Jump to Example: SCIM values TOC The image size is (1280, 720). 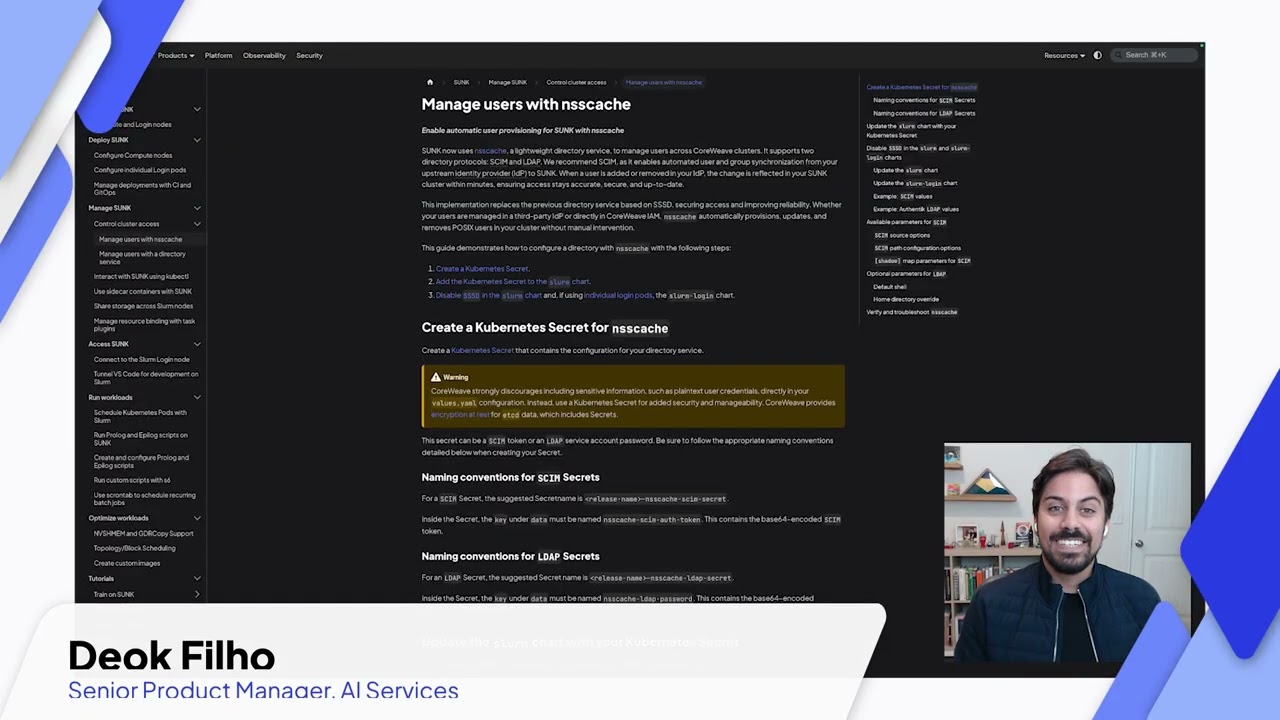click(902, 196)
